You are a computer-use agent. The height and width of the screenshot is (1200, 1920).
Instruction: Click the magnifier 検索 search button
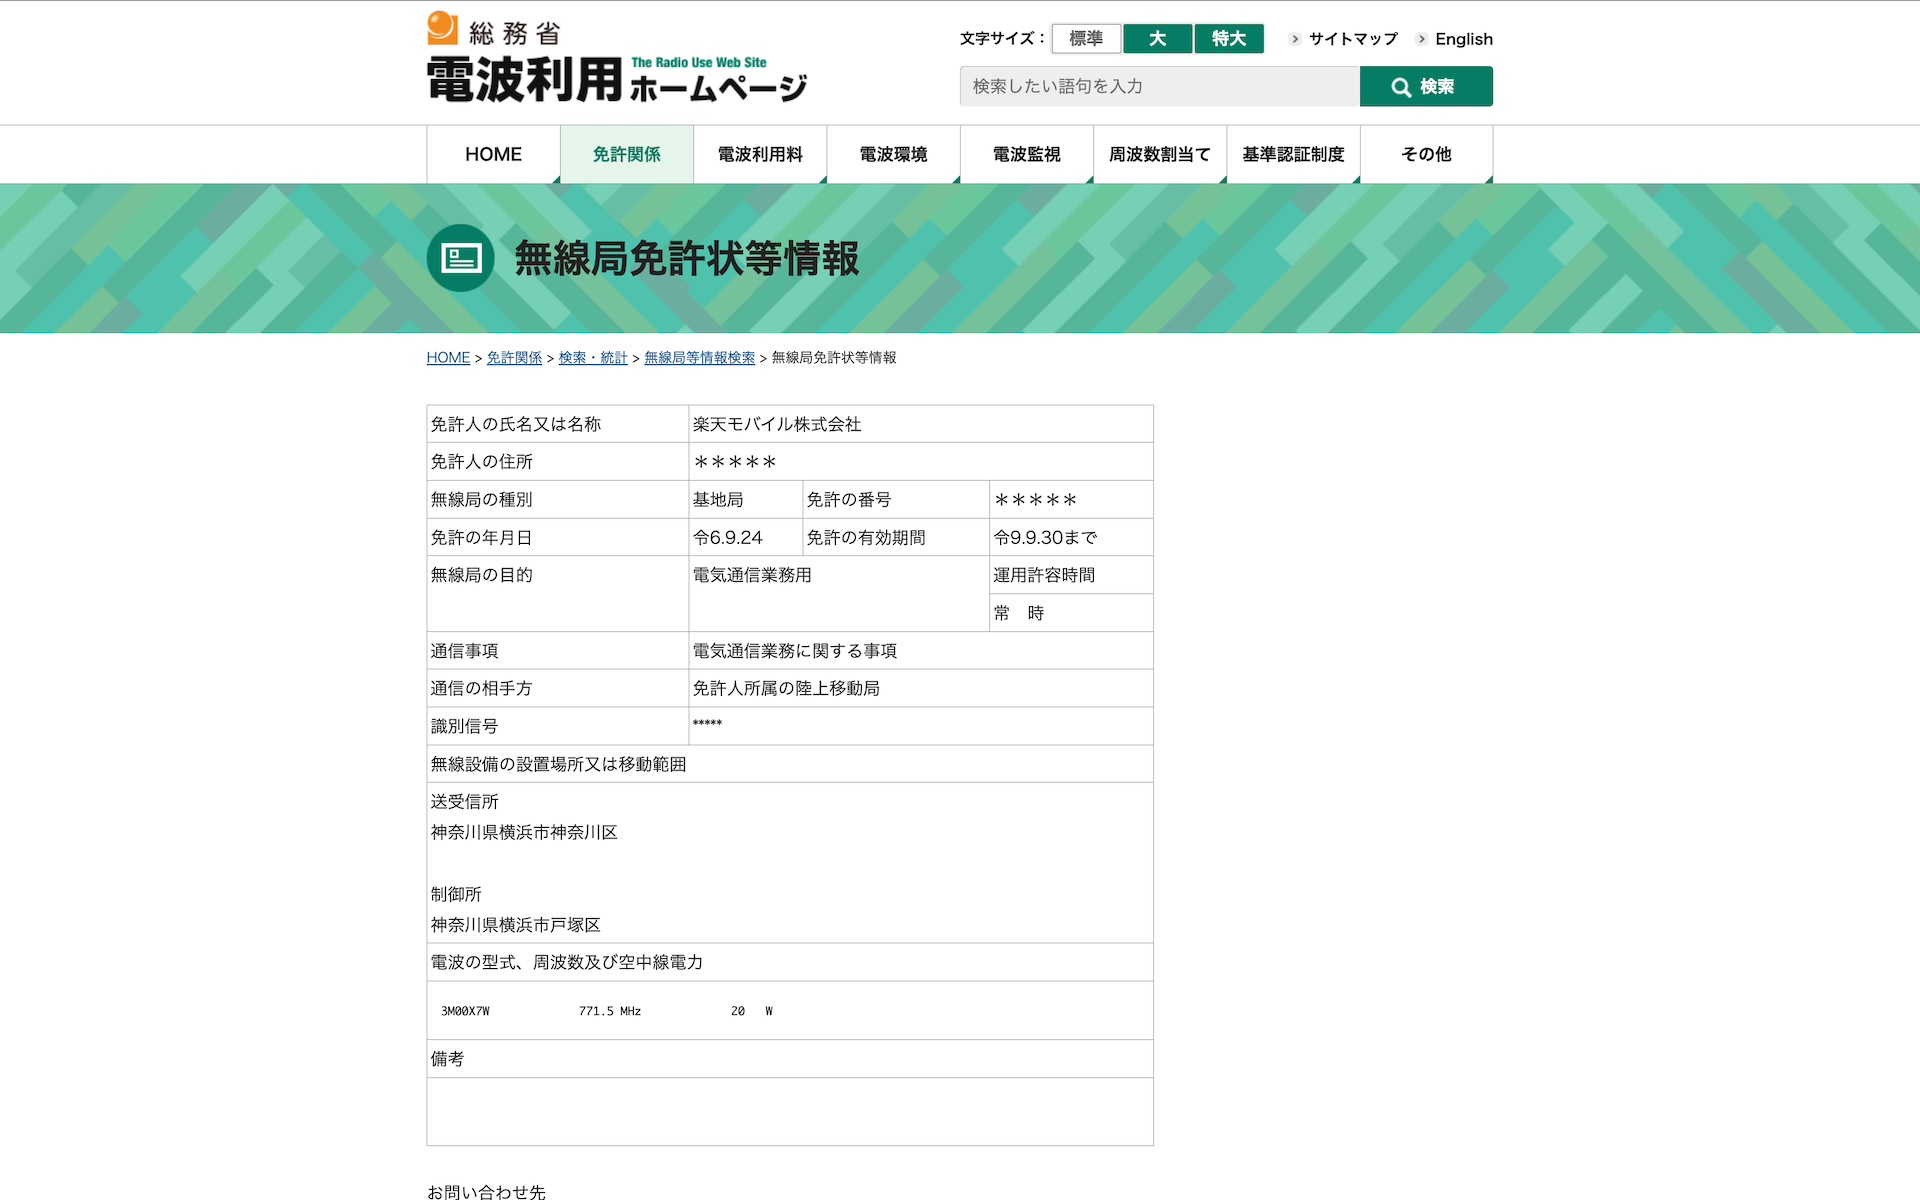[x=1426, y=86]
